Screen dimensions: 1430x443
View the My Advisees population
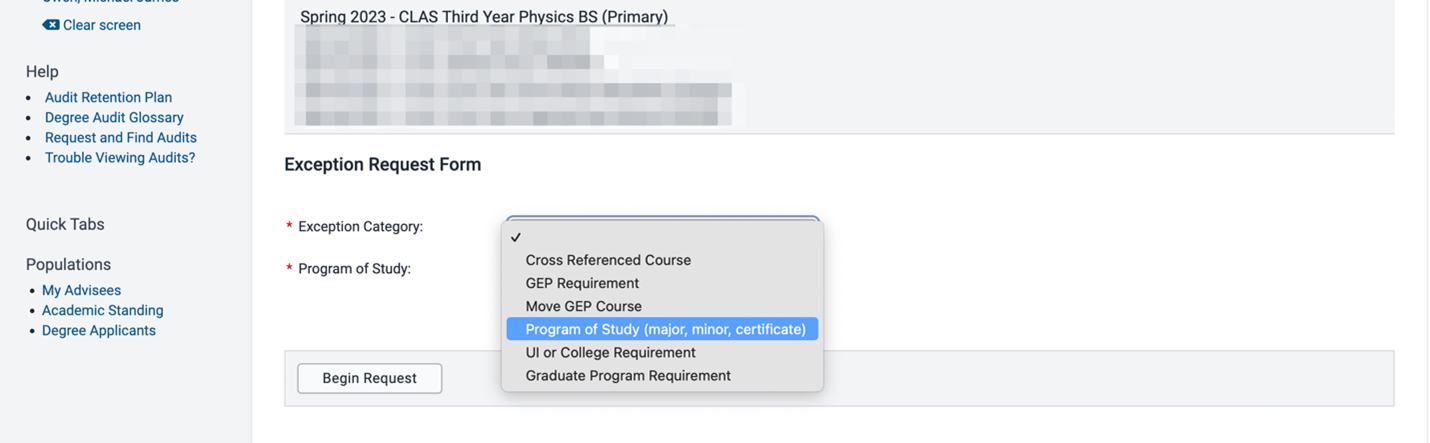(81, 290)
